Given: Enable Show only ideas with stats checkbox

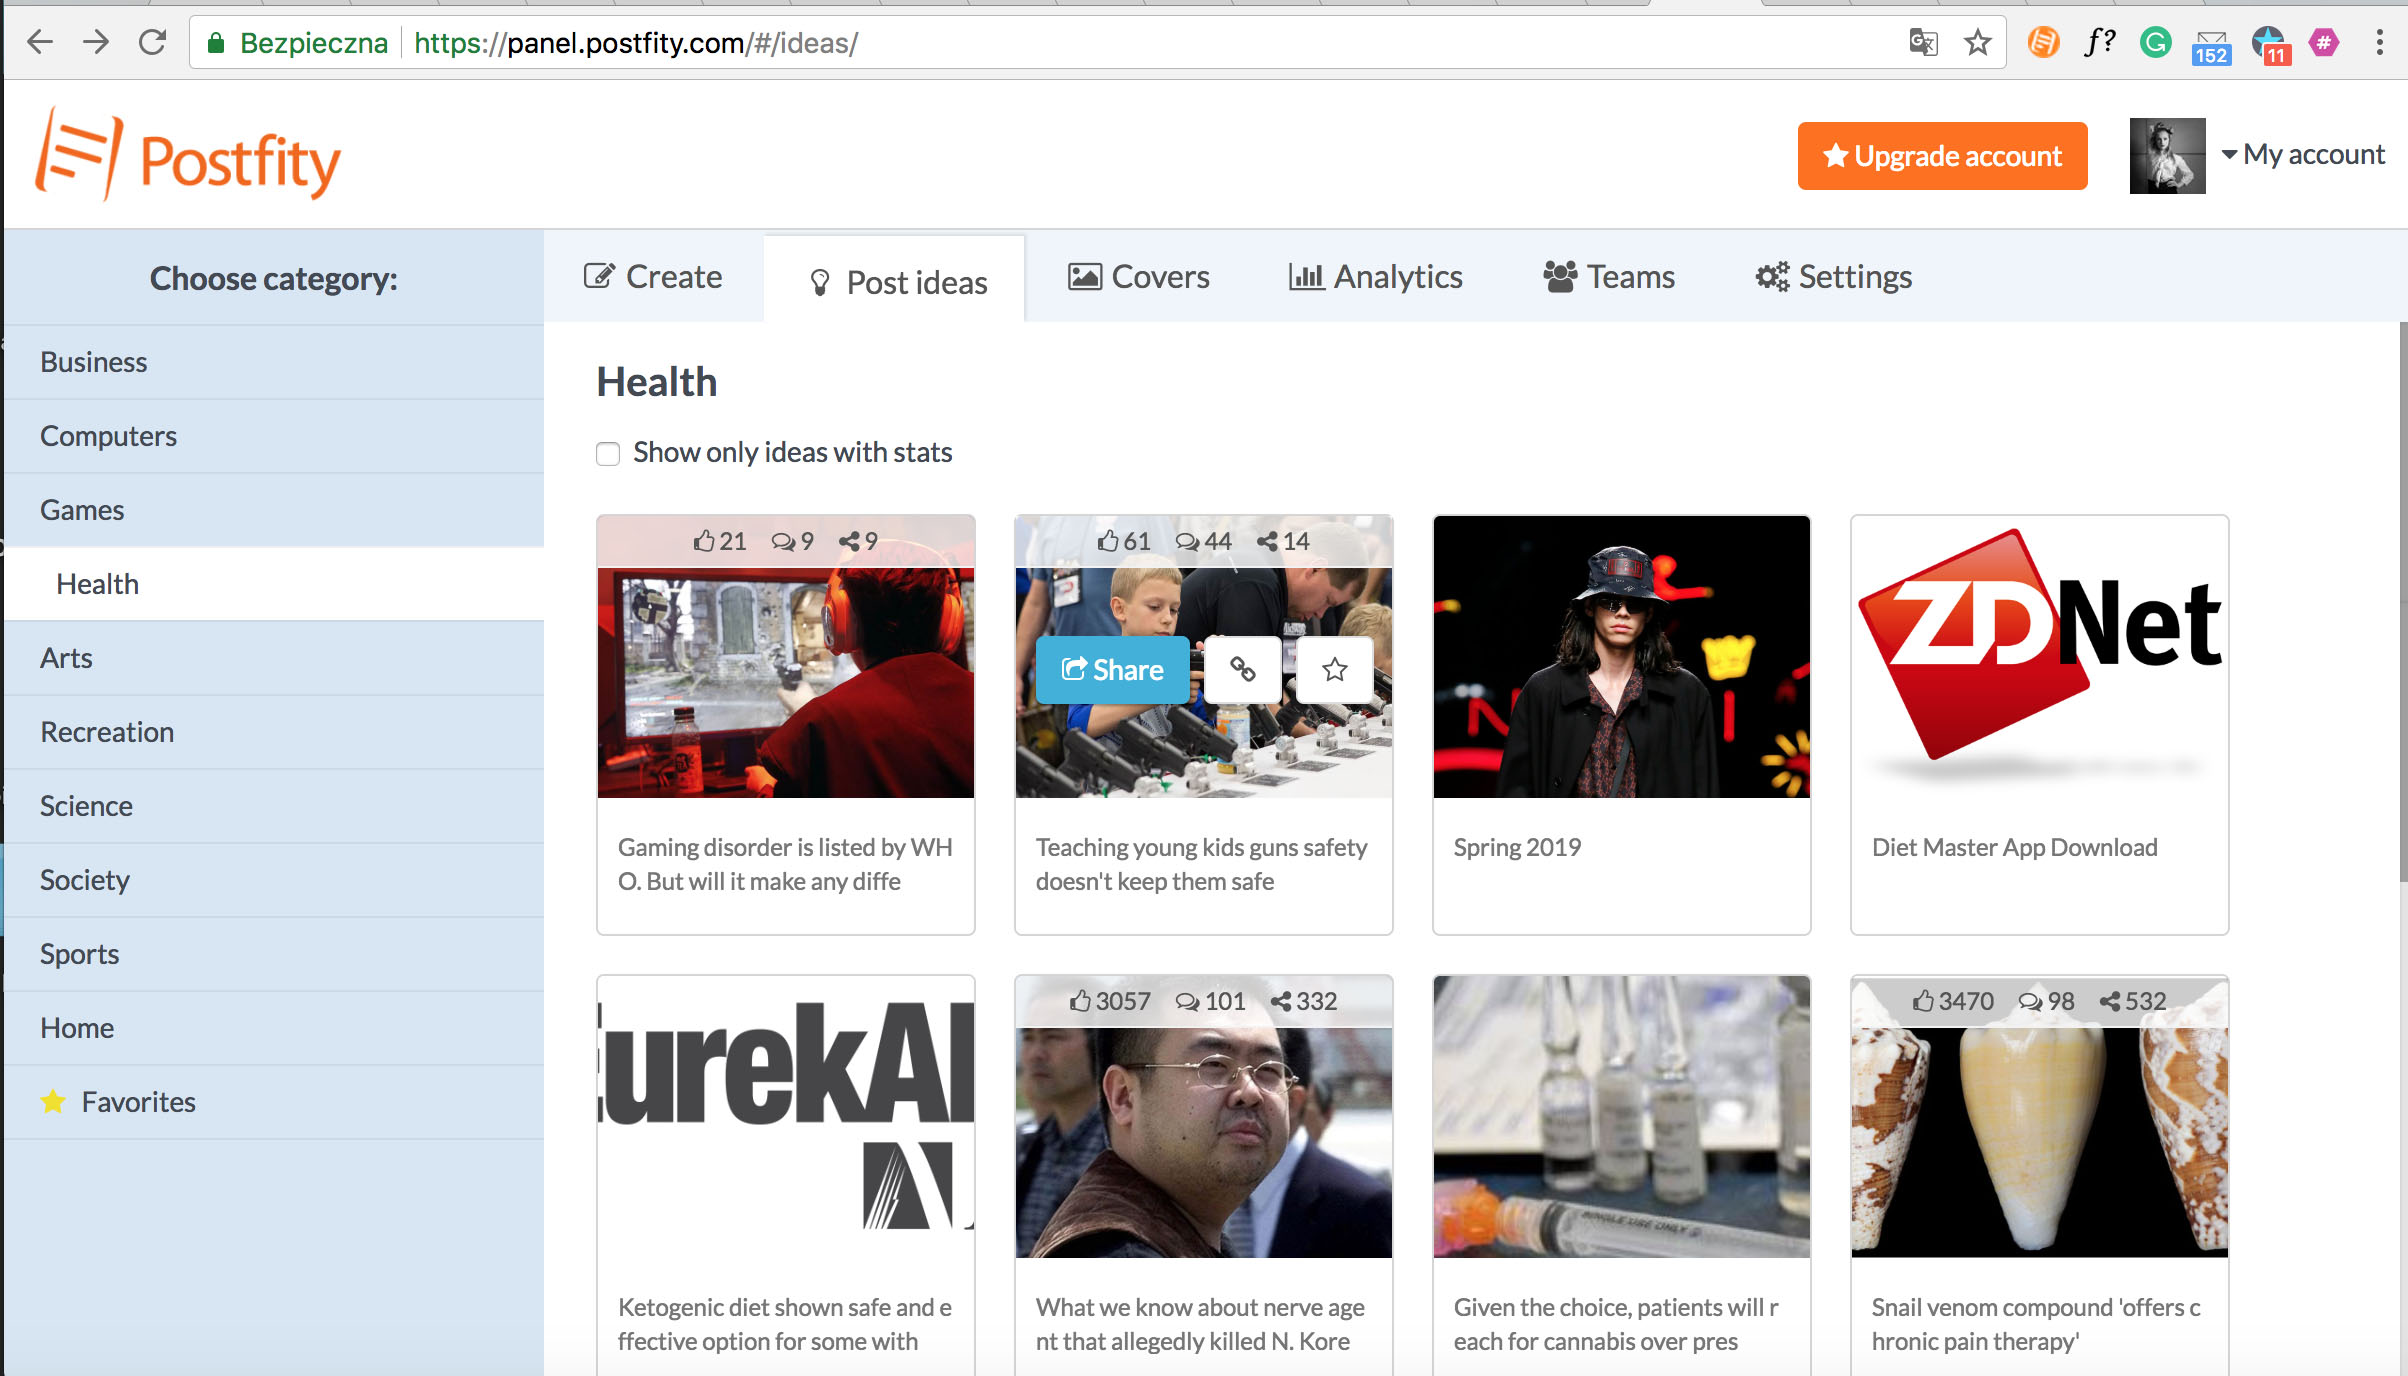Looking at the screenshot, I should point(608,454).
